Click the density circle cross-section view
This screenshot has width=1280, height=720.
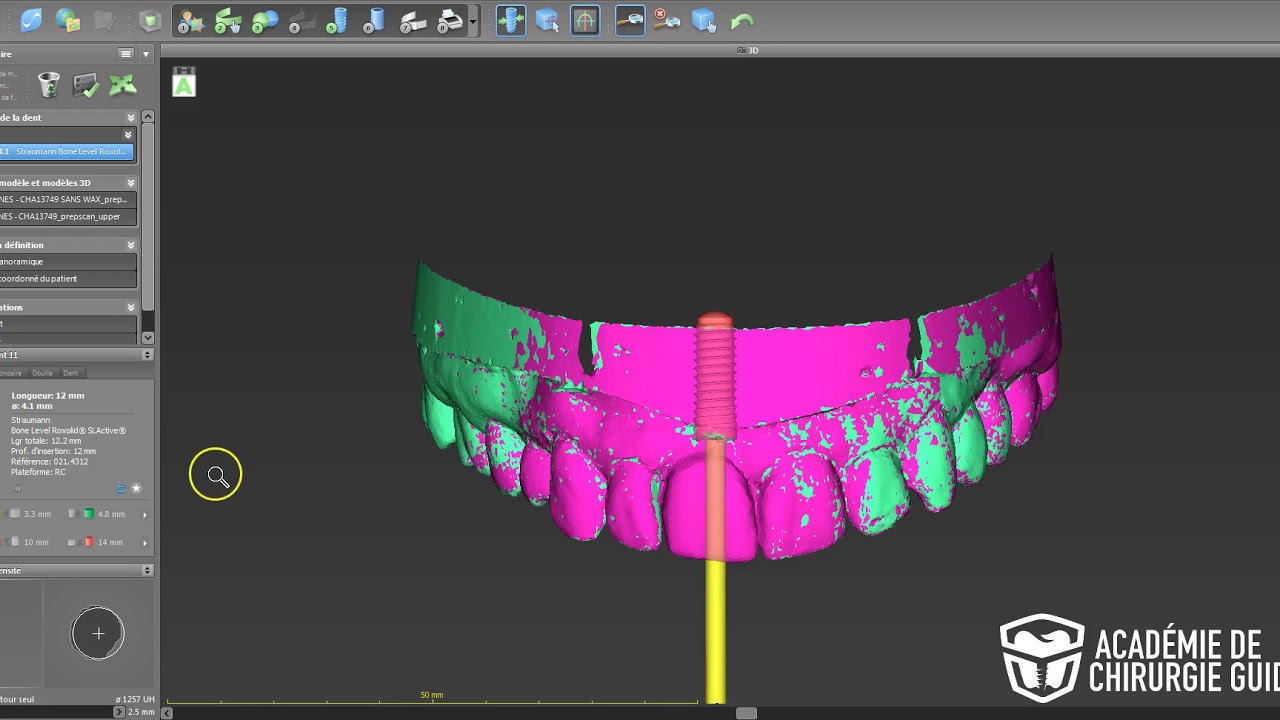(98, 633)
